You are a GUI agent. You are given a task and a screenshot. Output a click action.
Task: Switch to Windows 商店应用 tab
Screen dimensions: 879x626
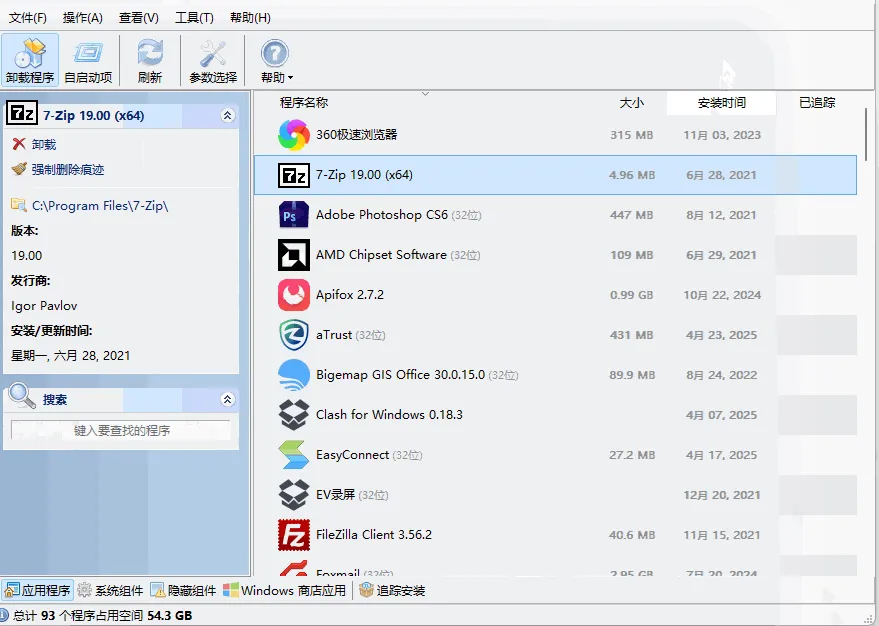[285, 590]
